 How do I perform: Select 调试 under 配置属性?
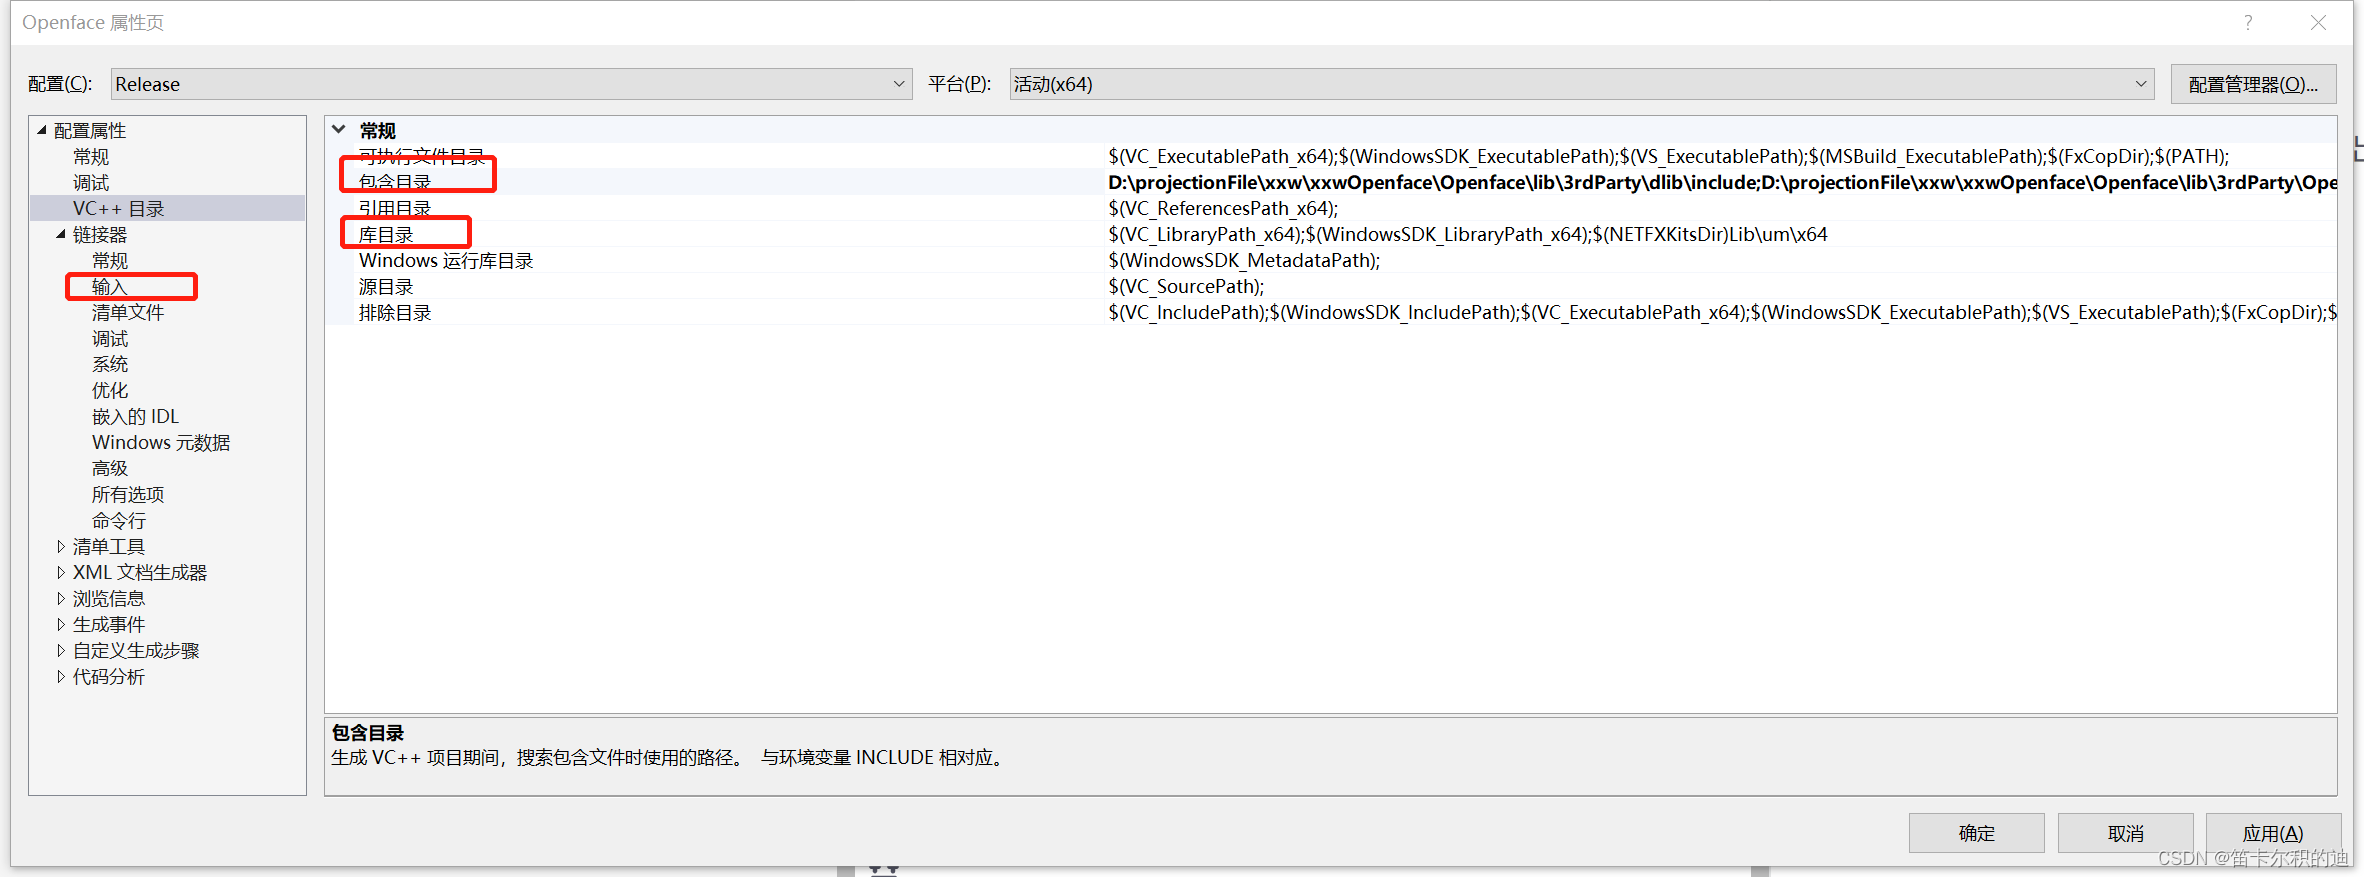click(91, 183)
